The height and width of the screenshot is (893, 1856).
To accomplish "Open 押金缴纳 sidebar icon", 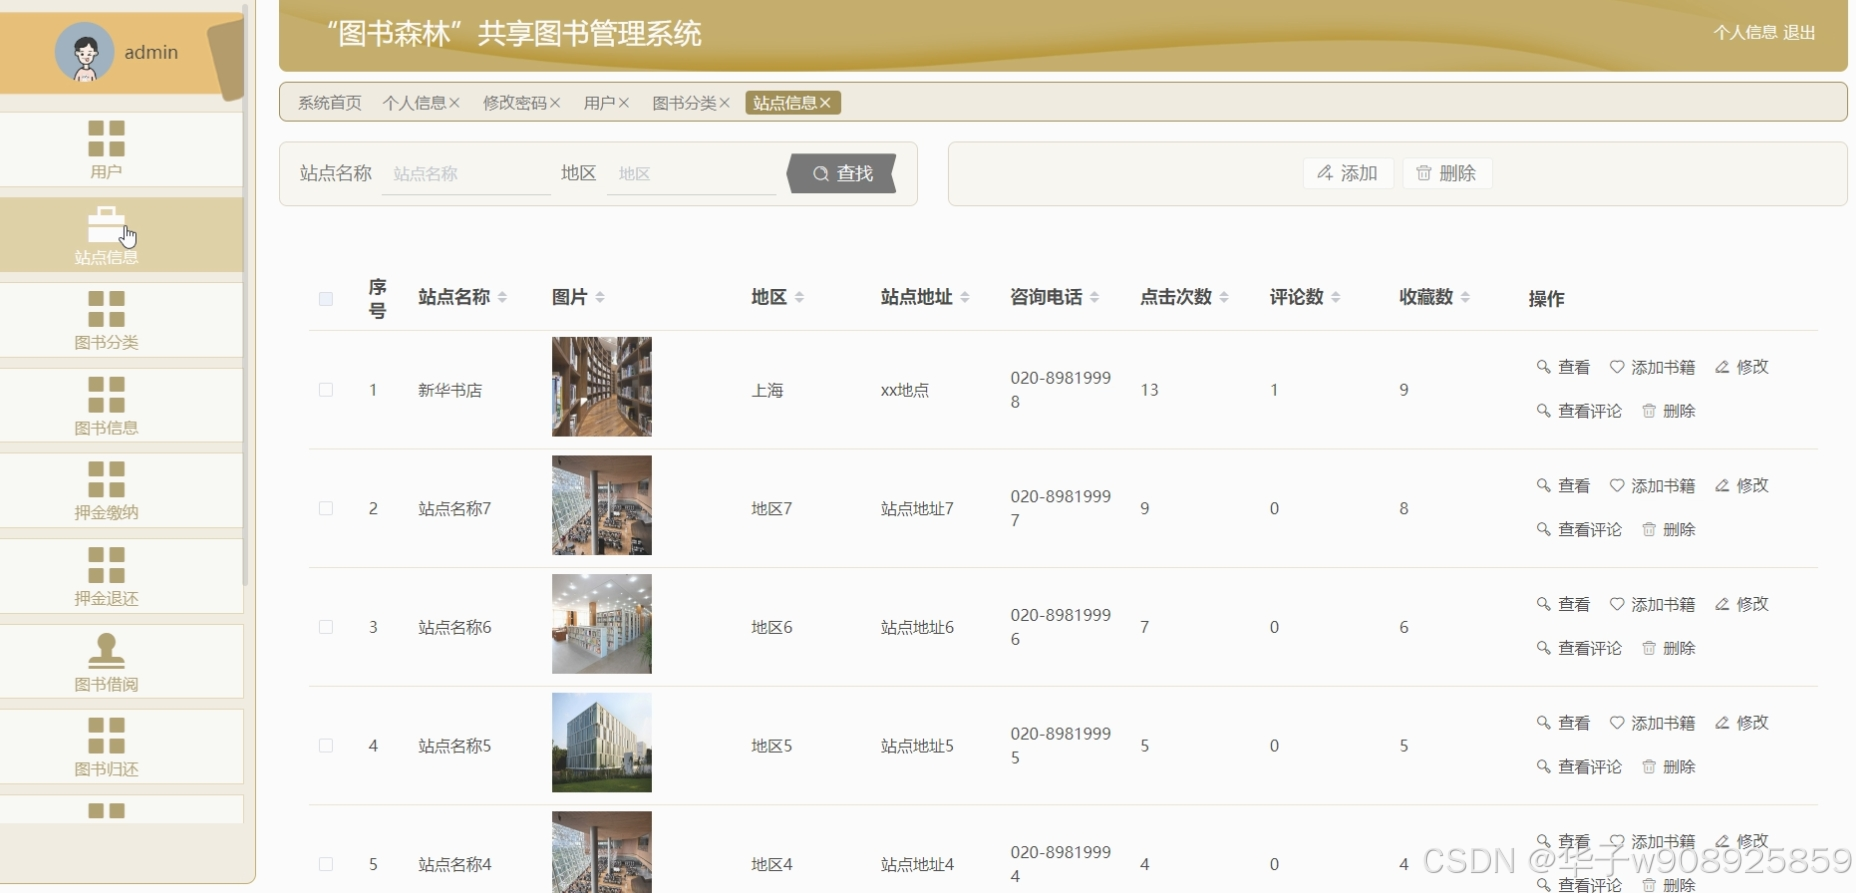I will tap(106, 479).
